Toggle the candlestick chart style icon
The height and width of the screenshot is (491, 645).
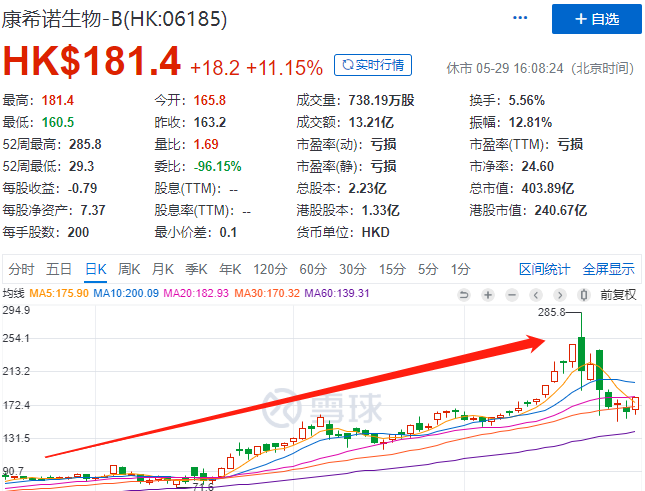pos(583,295)
